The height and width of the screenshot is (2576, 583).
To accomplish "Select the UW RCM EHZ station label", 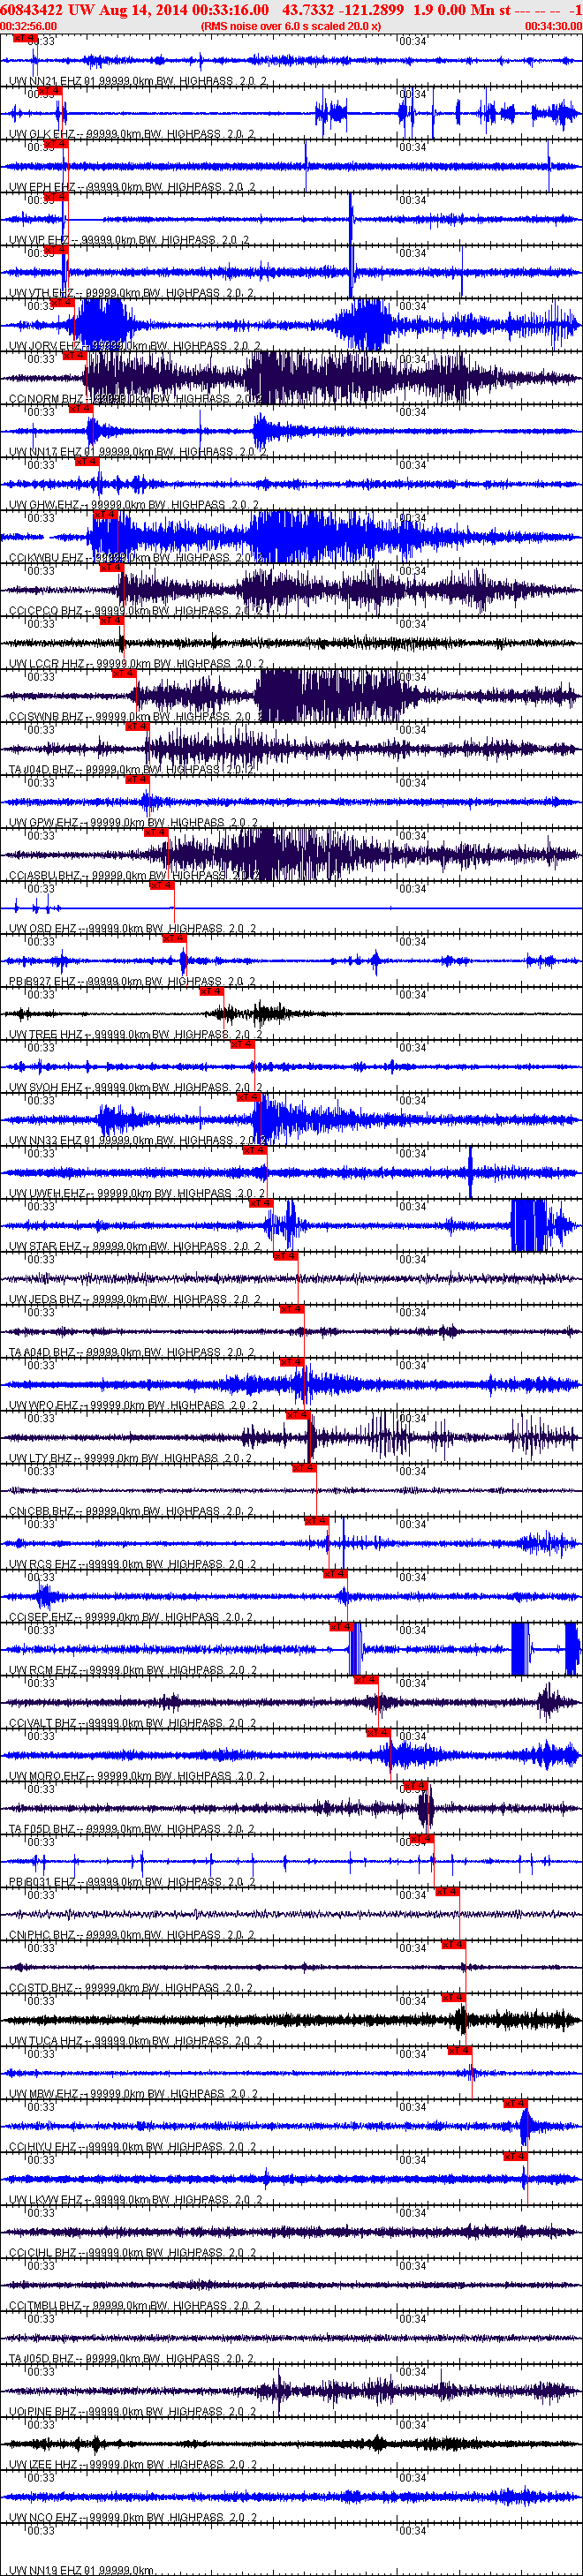I will (x=132, y=1671).
